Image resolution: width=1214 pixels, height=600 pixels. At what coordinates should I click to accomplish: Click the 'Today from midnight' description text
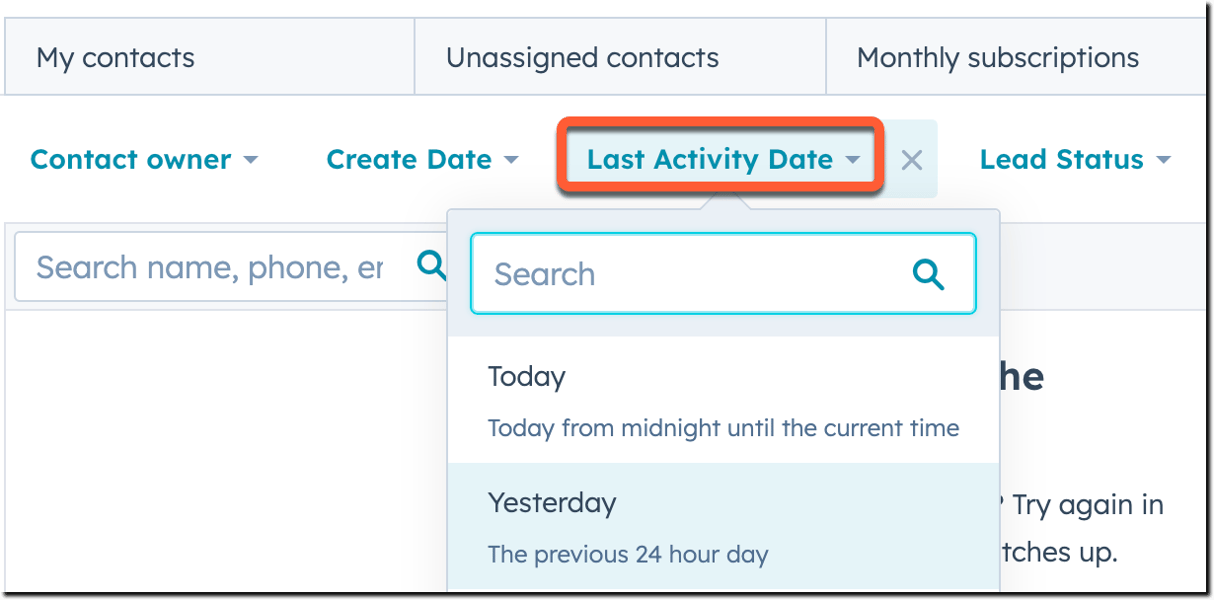[x=723, y=429]
